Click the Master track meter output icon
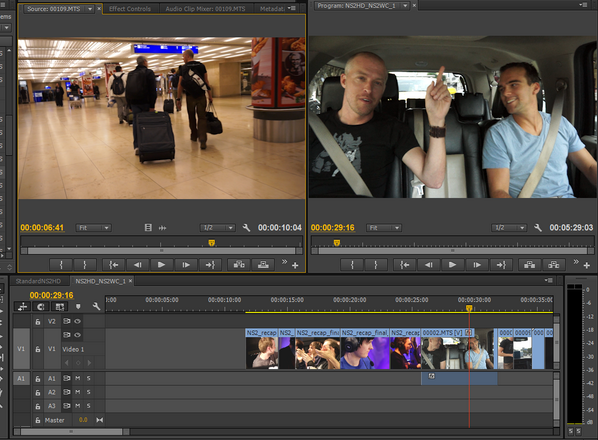This screenshot has width=598, height=440. (x=100, y=420)
